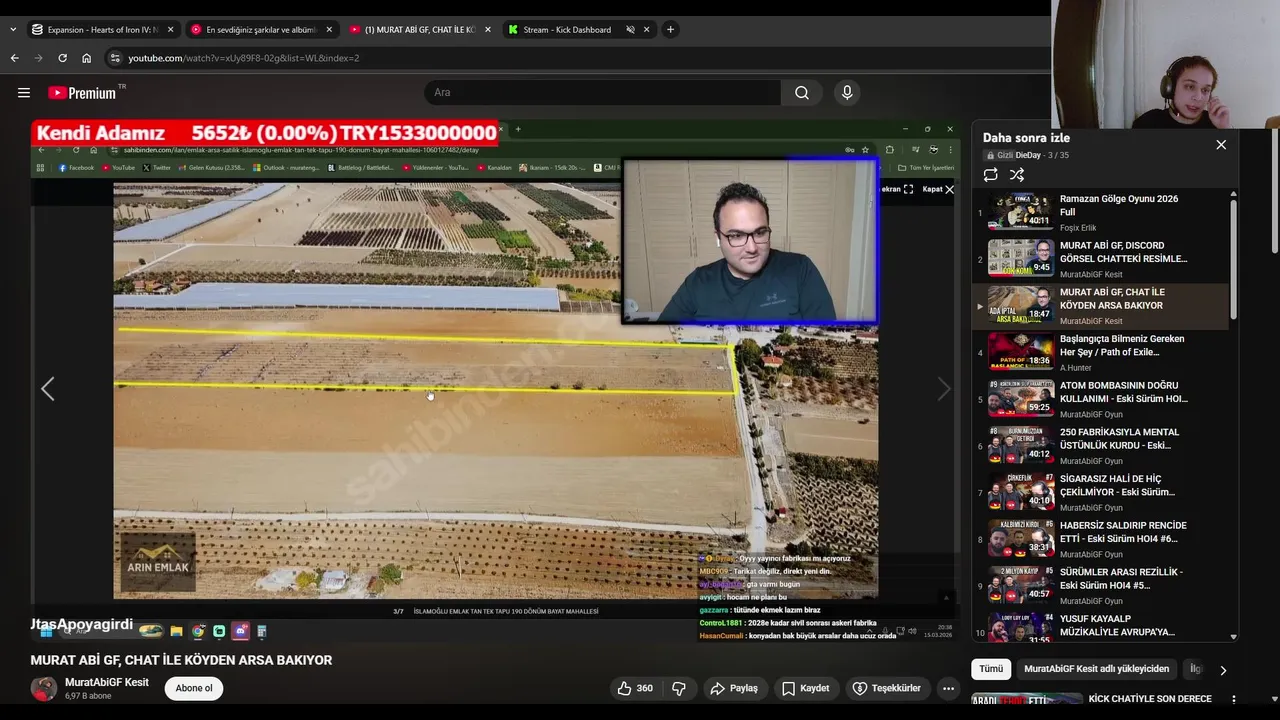Open a new browser tab with plus
Viewport: 1280px width, 720px height.
(x=670, y=29)
